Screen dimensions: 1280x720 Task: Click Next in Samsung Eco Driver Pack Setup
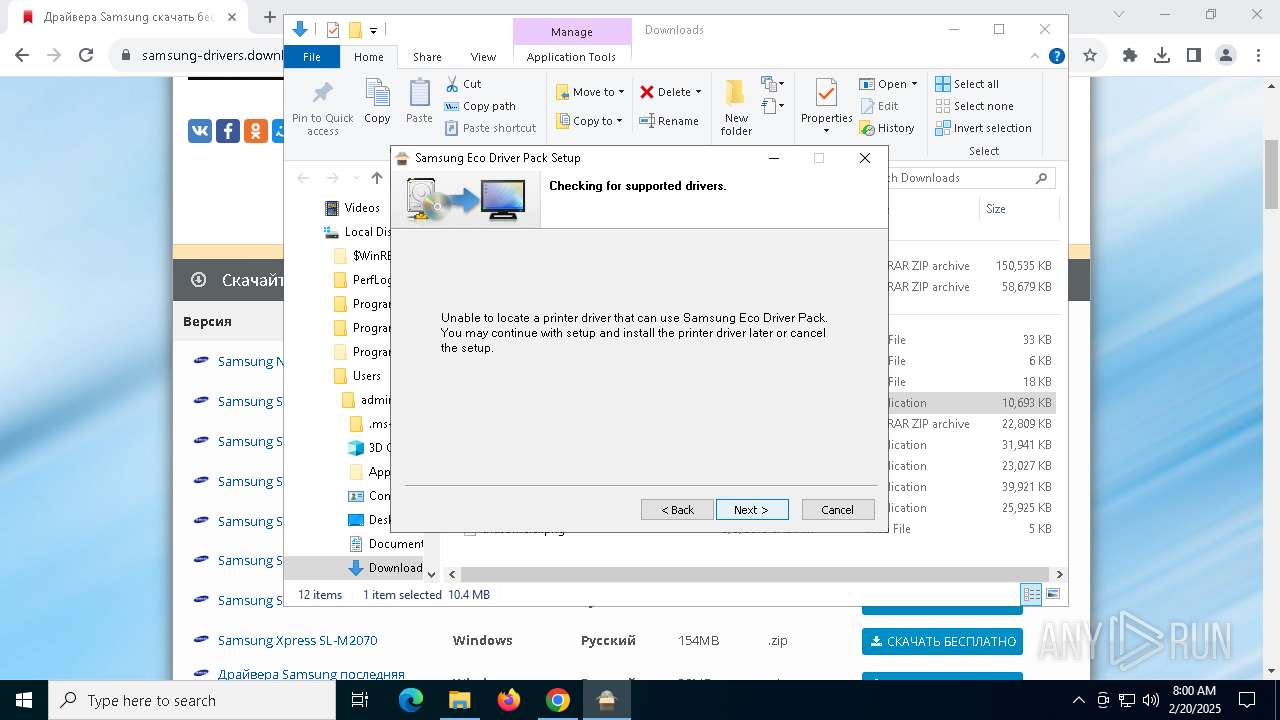click(752, 510)
